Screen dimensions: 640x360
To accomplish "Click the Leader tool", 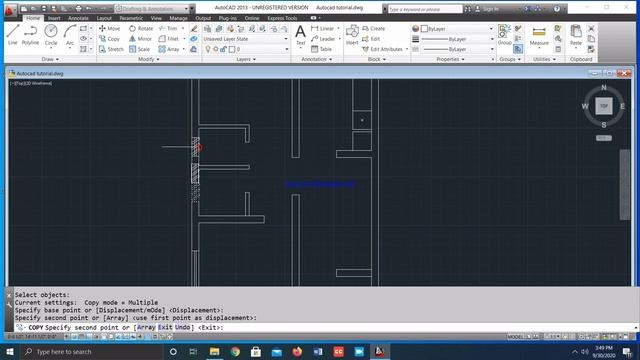I will 322,39.
